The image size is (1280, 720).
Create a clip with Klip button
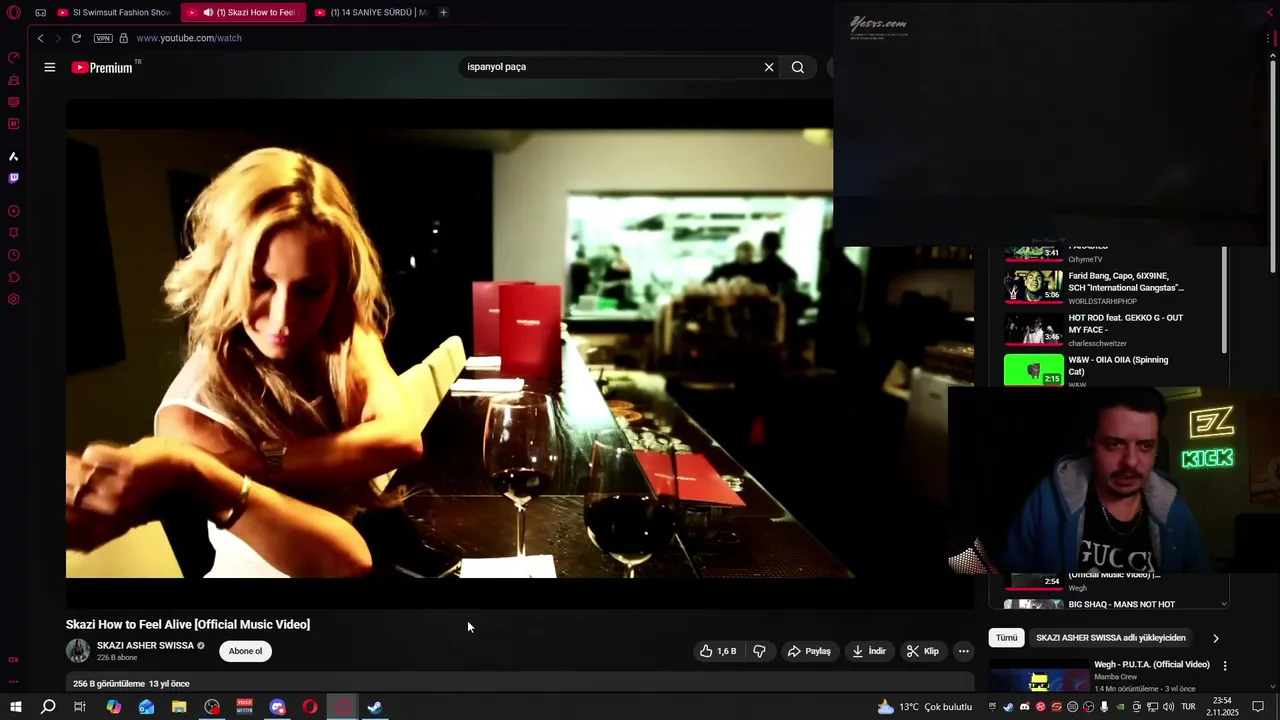(923, 651)
